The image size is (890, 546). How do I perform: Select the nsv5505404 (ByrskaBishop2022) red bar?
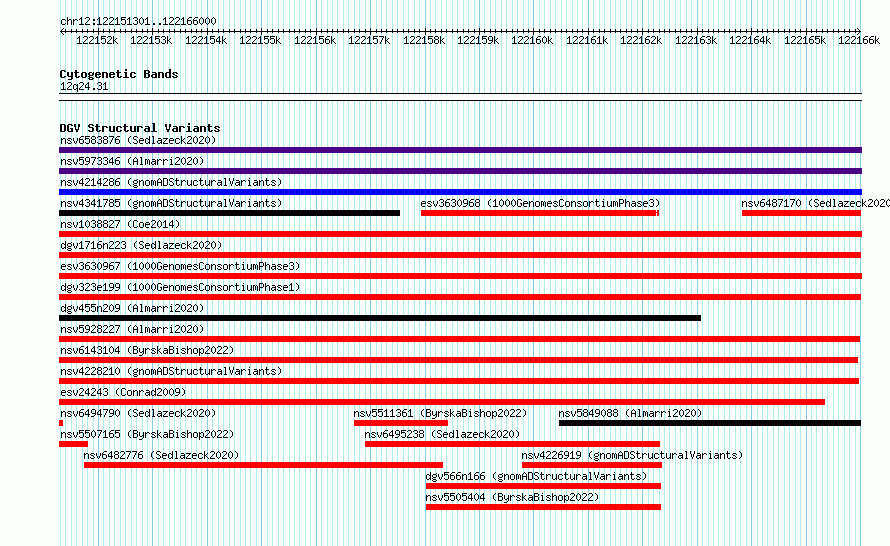point(543,507)
